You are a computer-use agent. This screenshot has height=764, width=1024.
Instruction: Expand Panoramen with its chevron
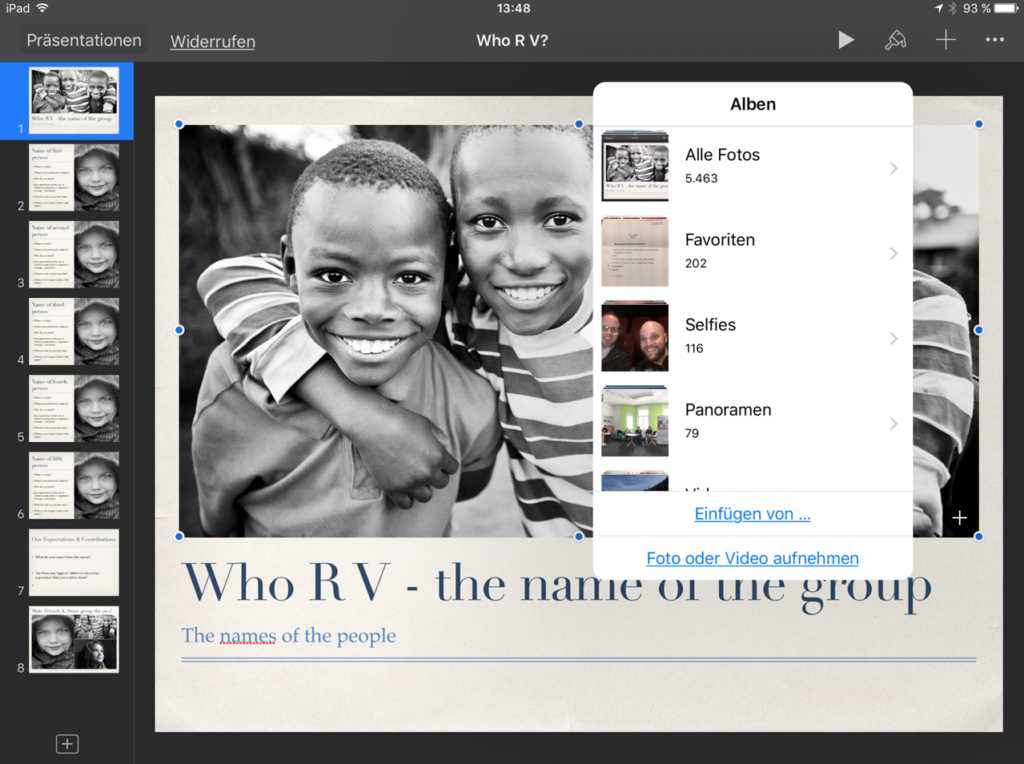coord(893,423)
